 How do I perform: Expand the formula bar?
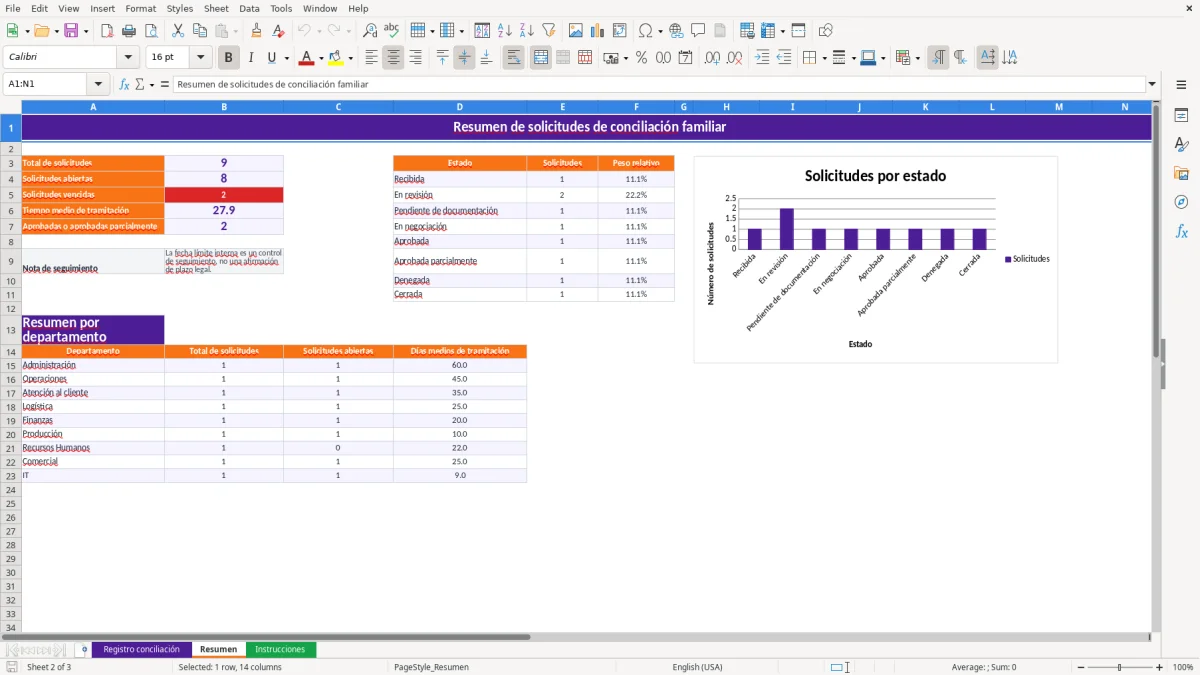(x=1152, y=85)
